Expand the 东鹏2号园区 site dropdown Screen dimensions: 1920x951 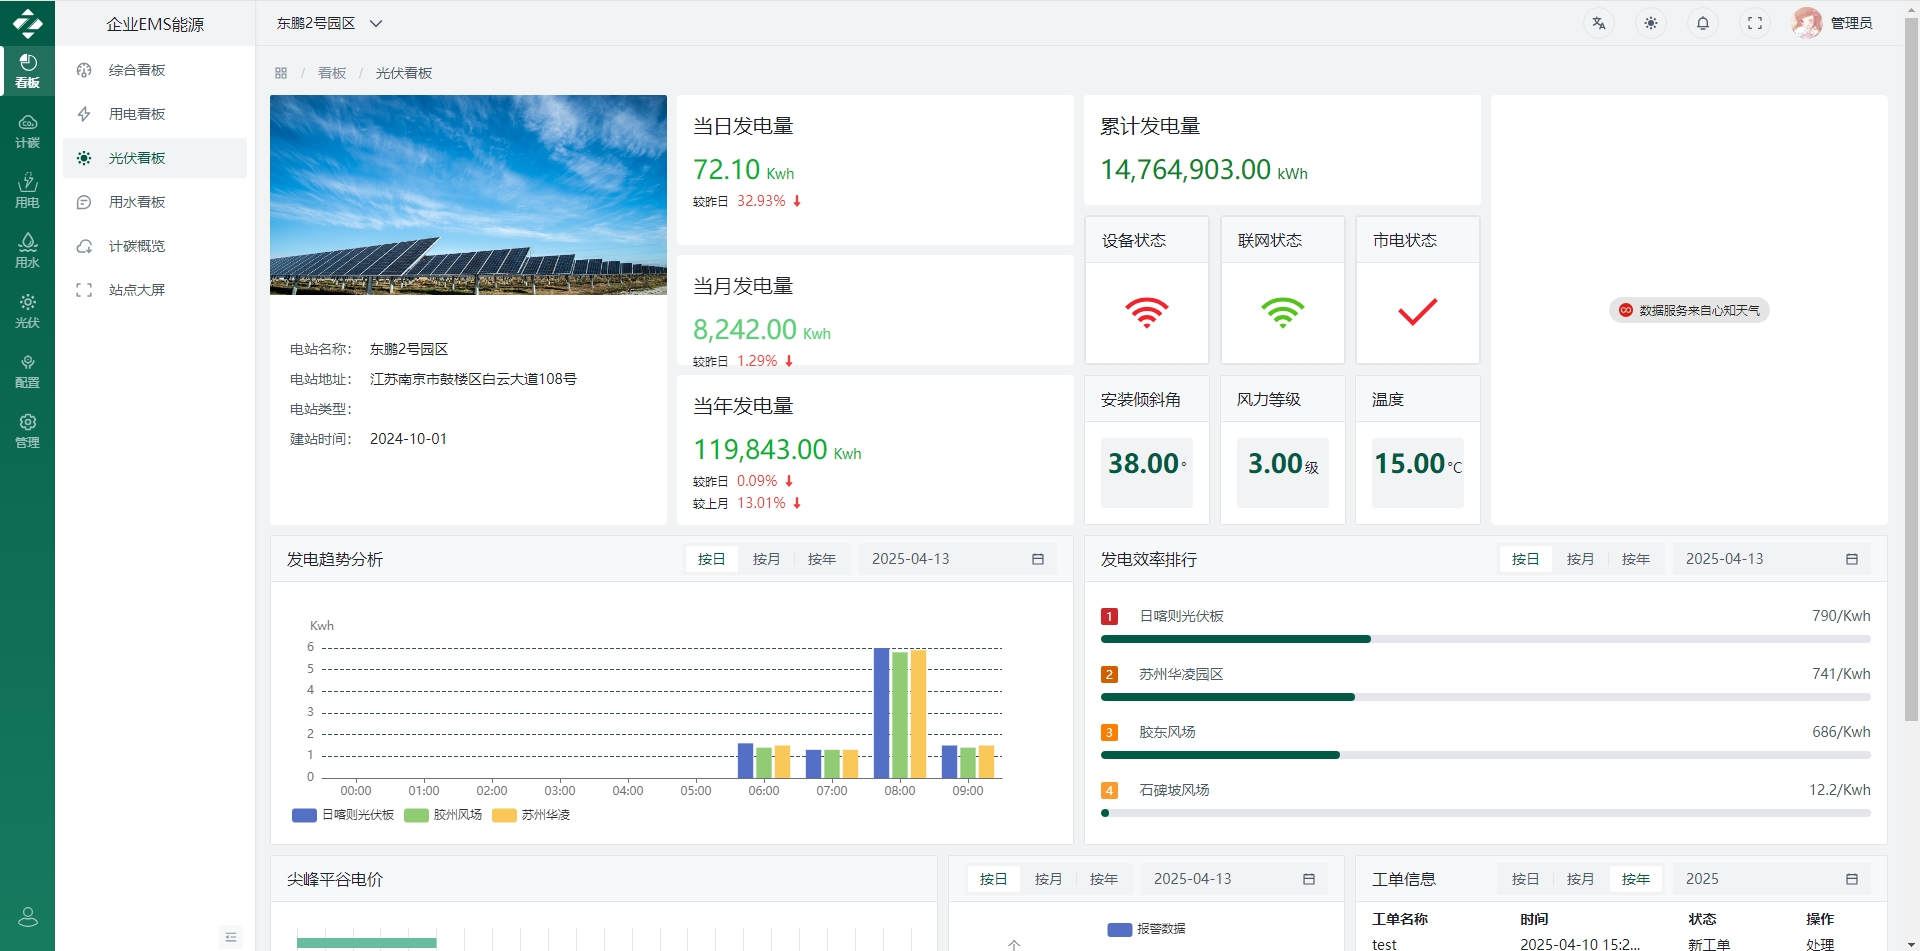tap(329, 23)
